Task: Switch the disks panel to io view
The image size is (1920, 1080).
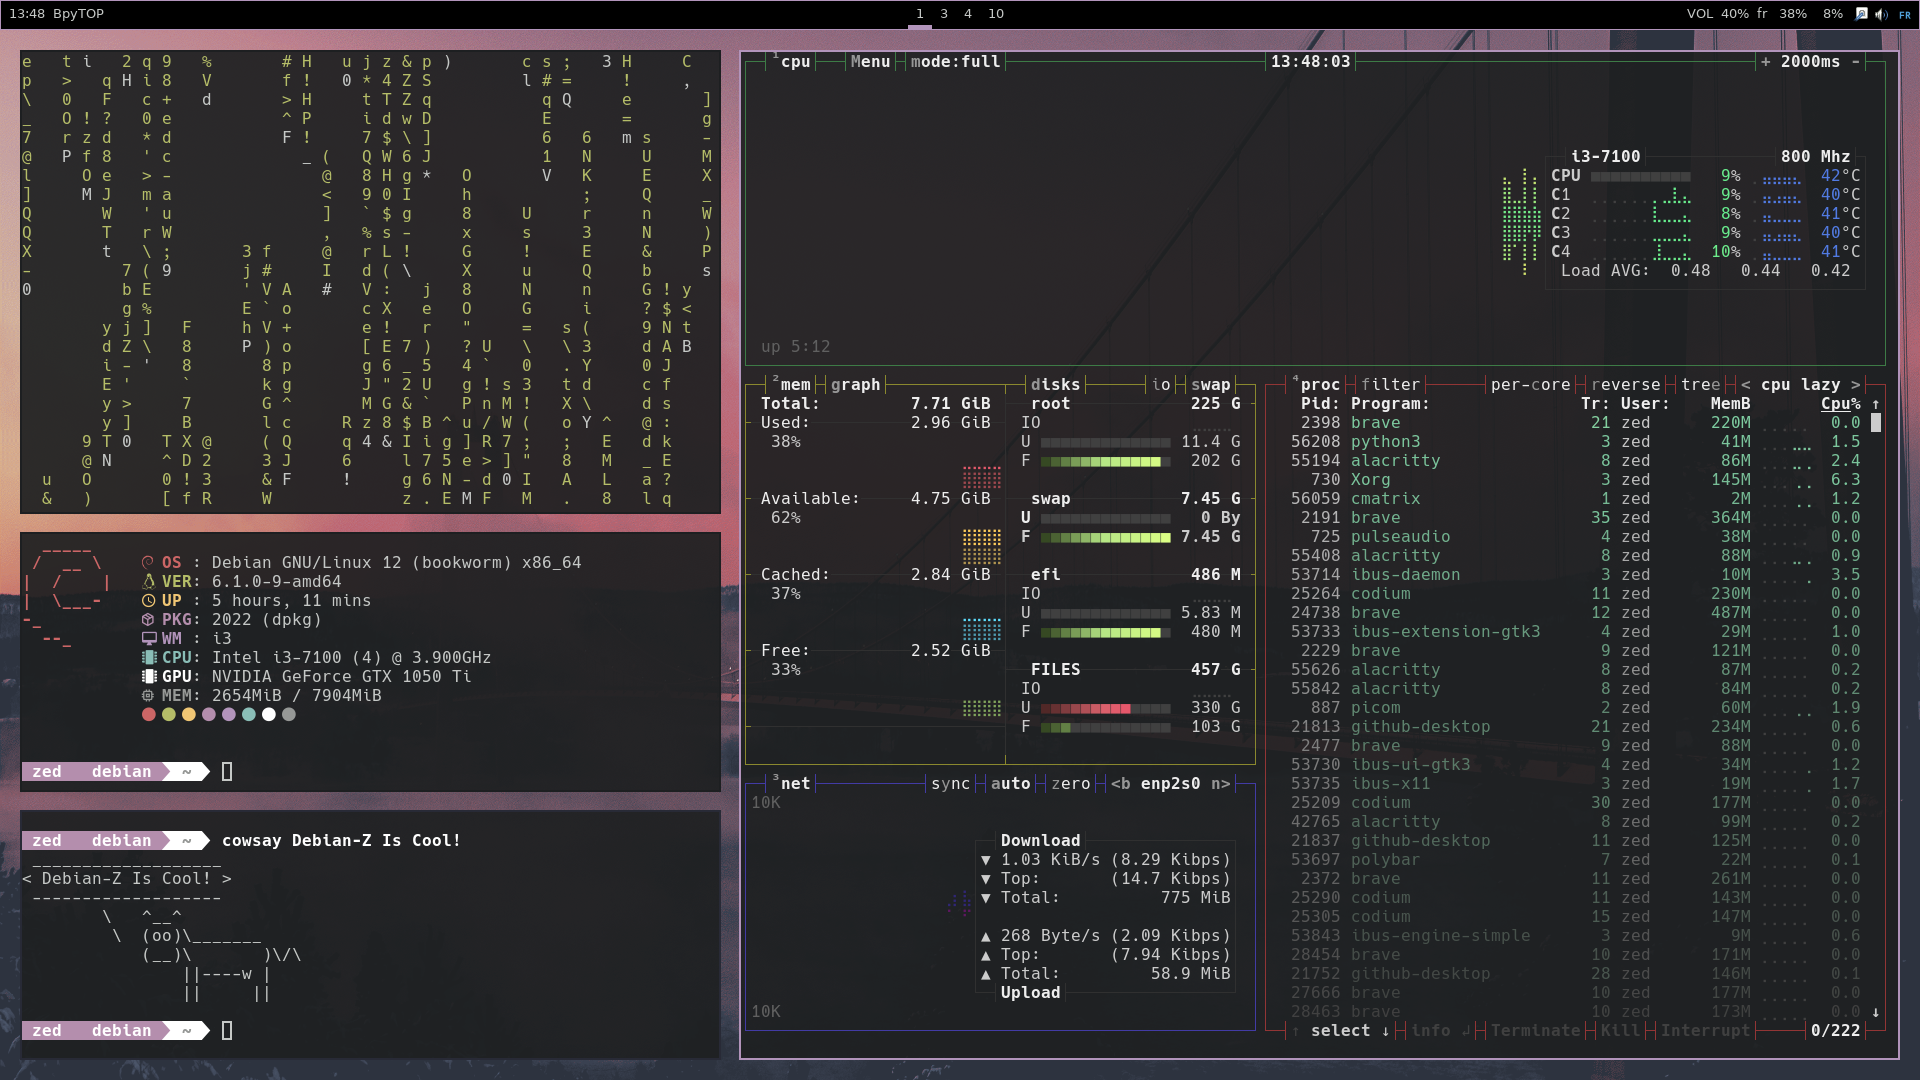Action: (x=1160, y=384)
